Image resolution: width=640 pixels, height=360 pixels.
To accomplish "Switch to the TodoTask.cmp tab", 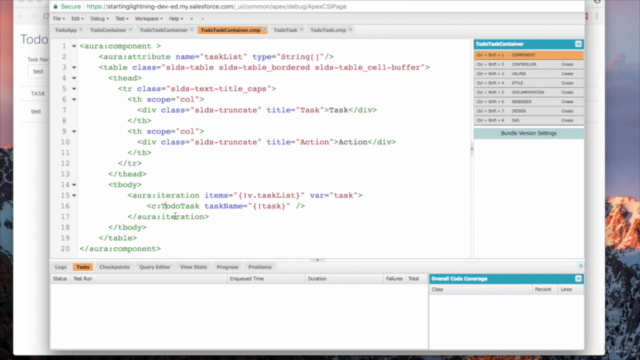I will pyautogui.click(x=328, y=30).
